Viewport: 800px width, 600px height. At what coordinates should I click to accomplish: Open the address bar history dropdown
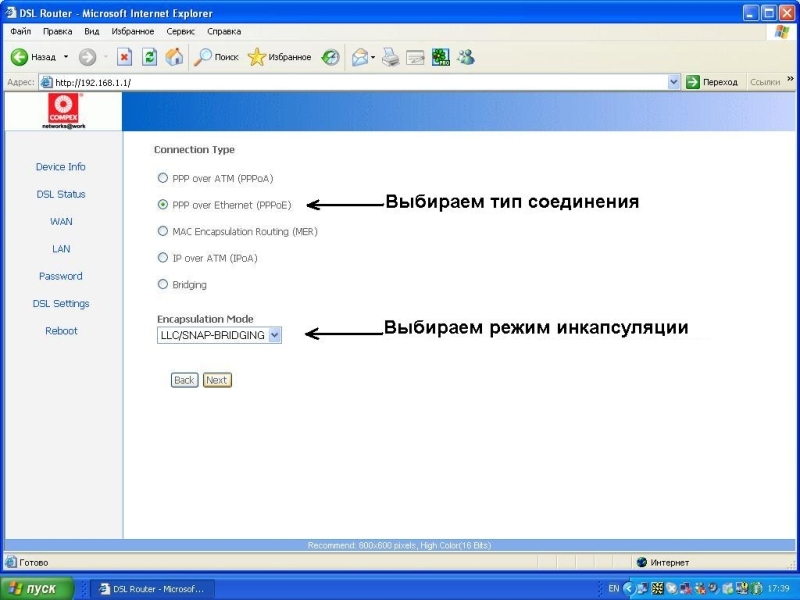[x=673, y=82]
